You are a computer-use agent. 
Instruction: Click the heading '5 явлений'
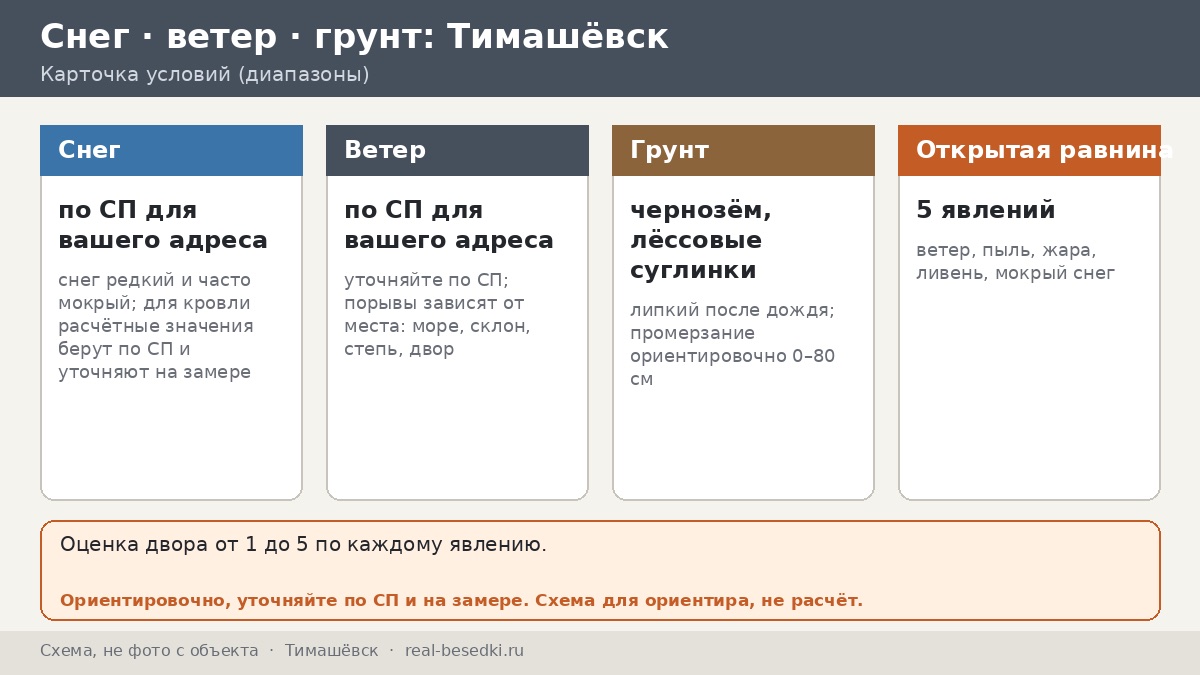tap(986, 211)
